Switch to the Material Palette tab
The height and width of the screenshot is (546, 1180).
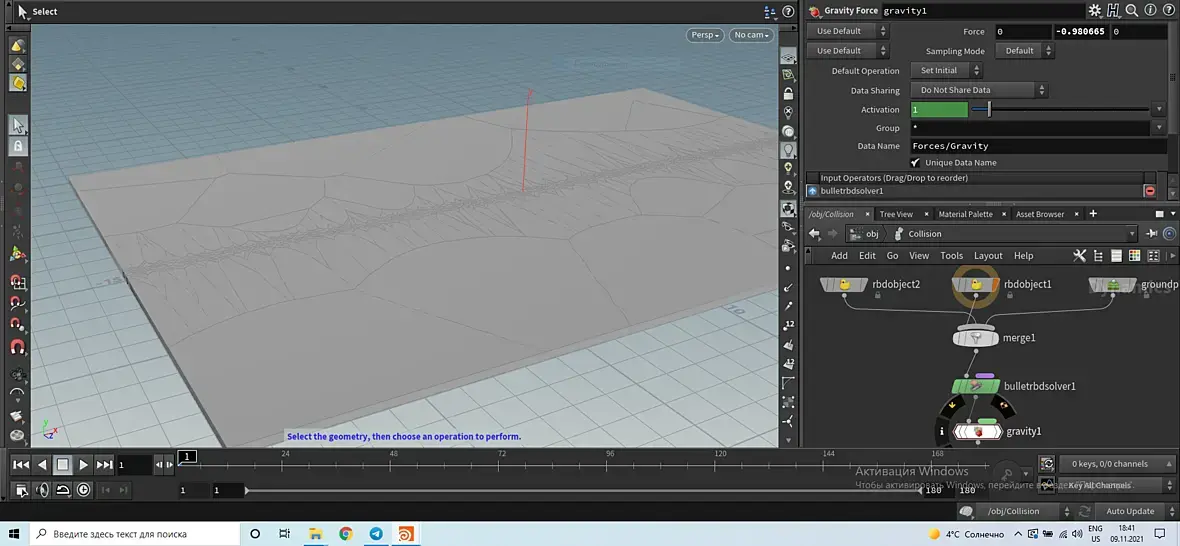965,214
